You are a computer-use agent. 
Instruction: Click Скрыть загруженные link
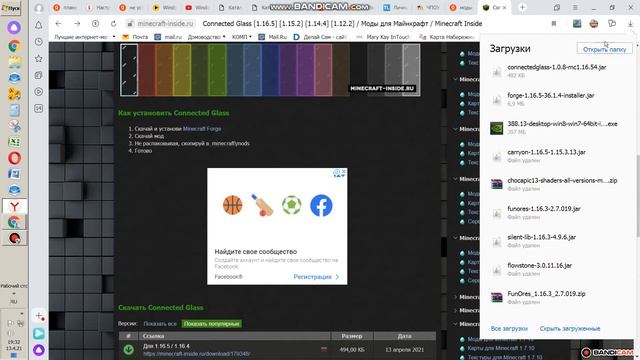tap(570, 329)
